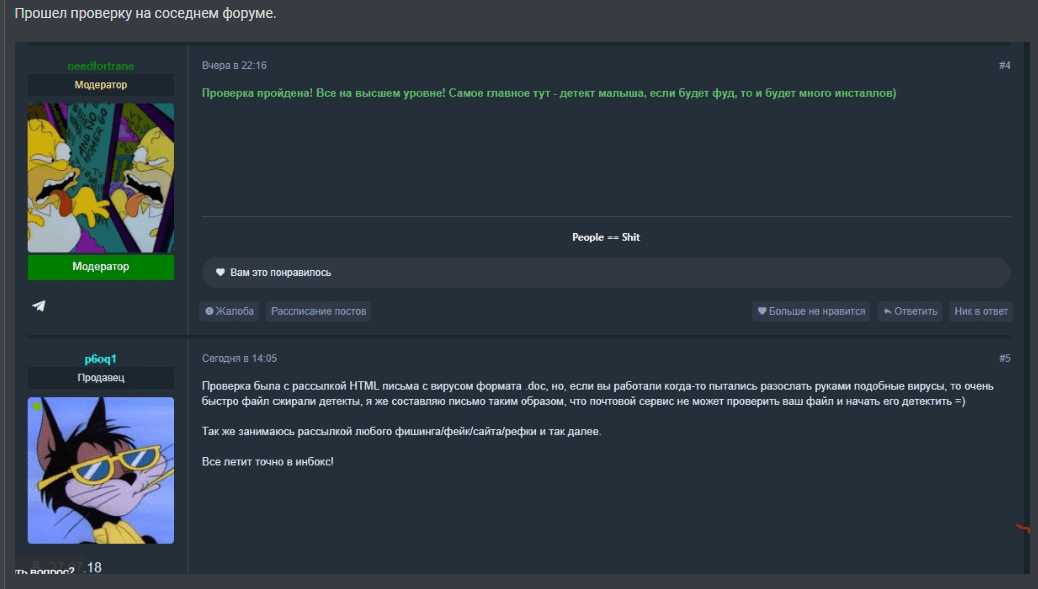Click the green "Модератор" banner under the avatar

100,267
